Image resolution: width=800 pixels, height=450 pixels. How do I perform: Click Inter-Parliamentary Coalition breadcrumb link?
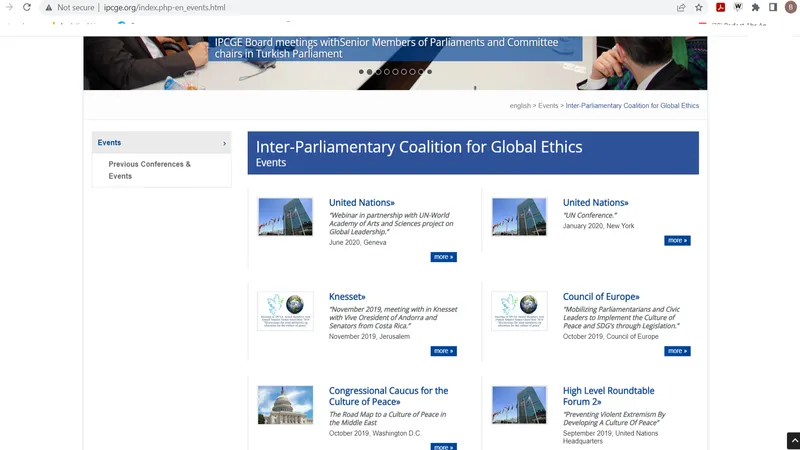(632, 106)
